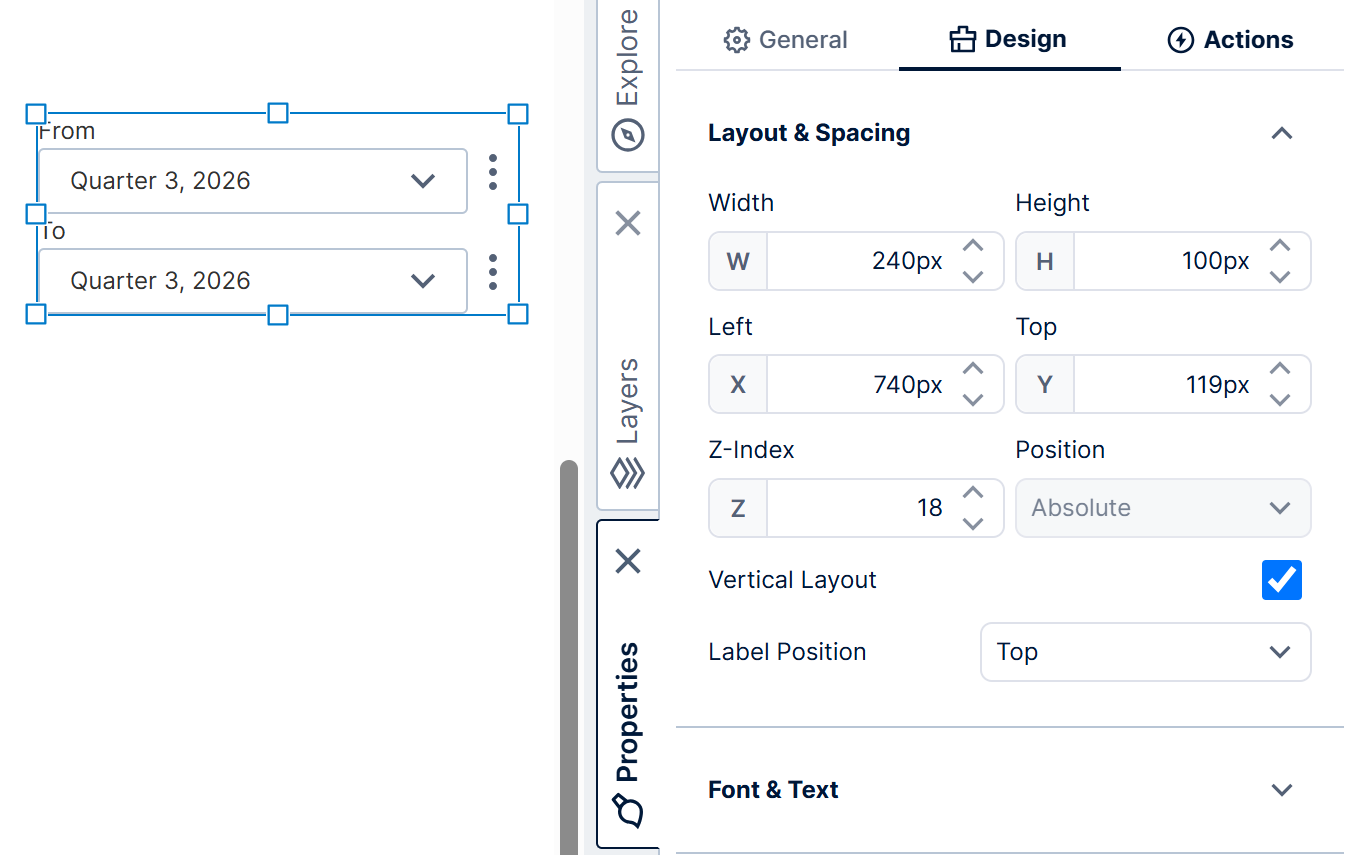Increase Top value with up arrow

point(1280,369)
